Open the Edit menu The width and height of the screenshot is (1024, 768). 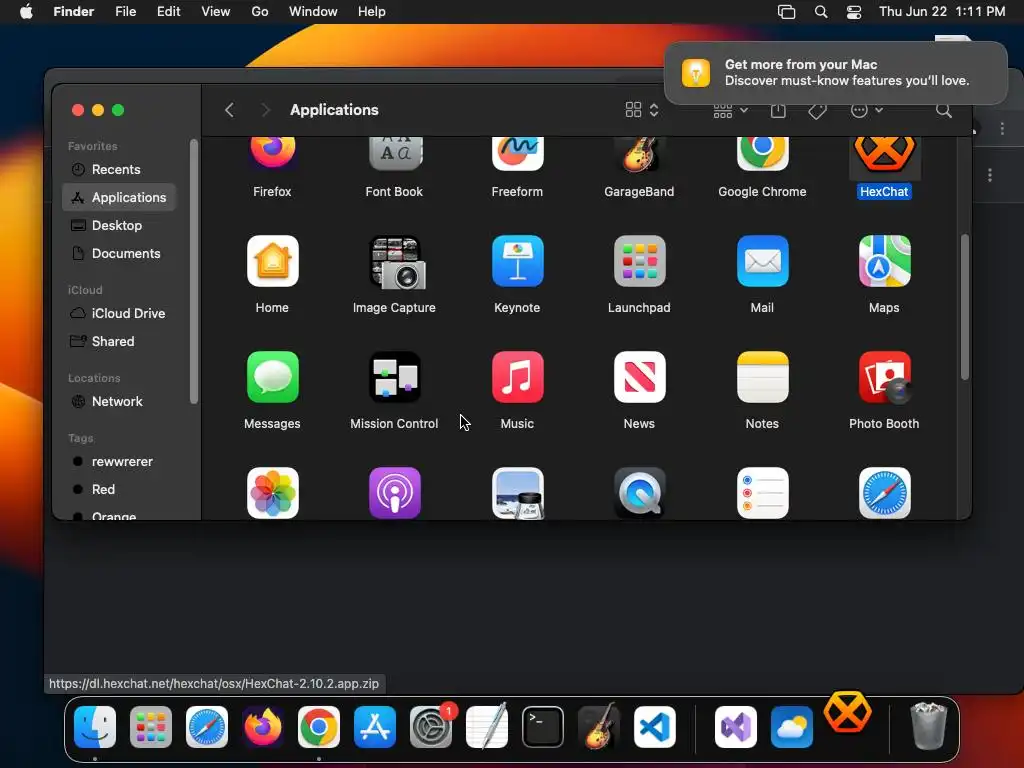[168, 12]
